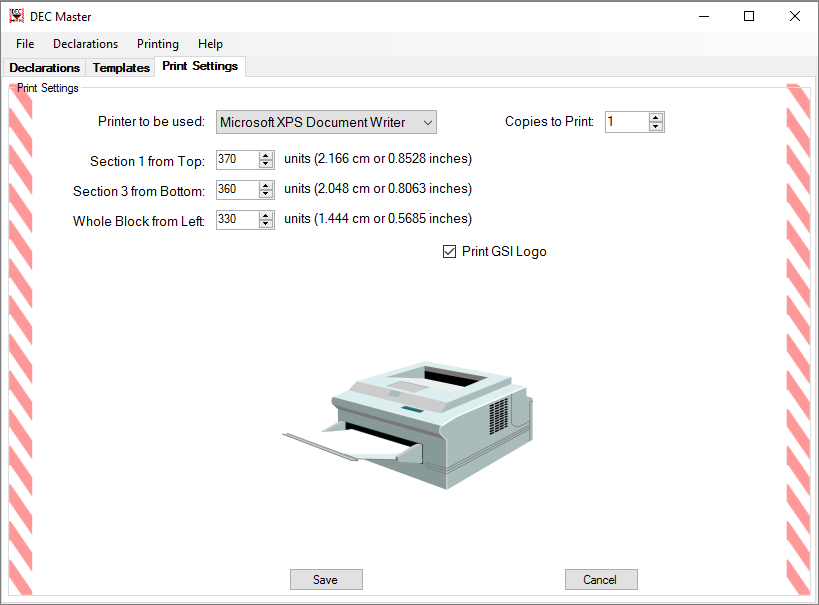Open the Printer to be used dropdown
The height and width of the screenshot is (605, 819).
pos(327,122)
